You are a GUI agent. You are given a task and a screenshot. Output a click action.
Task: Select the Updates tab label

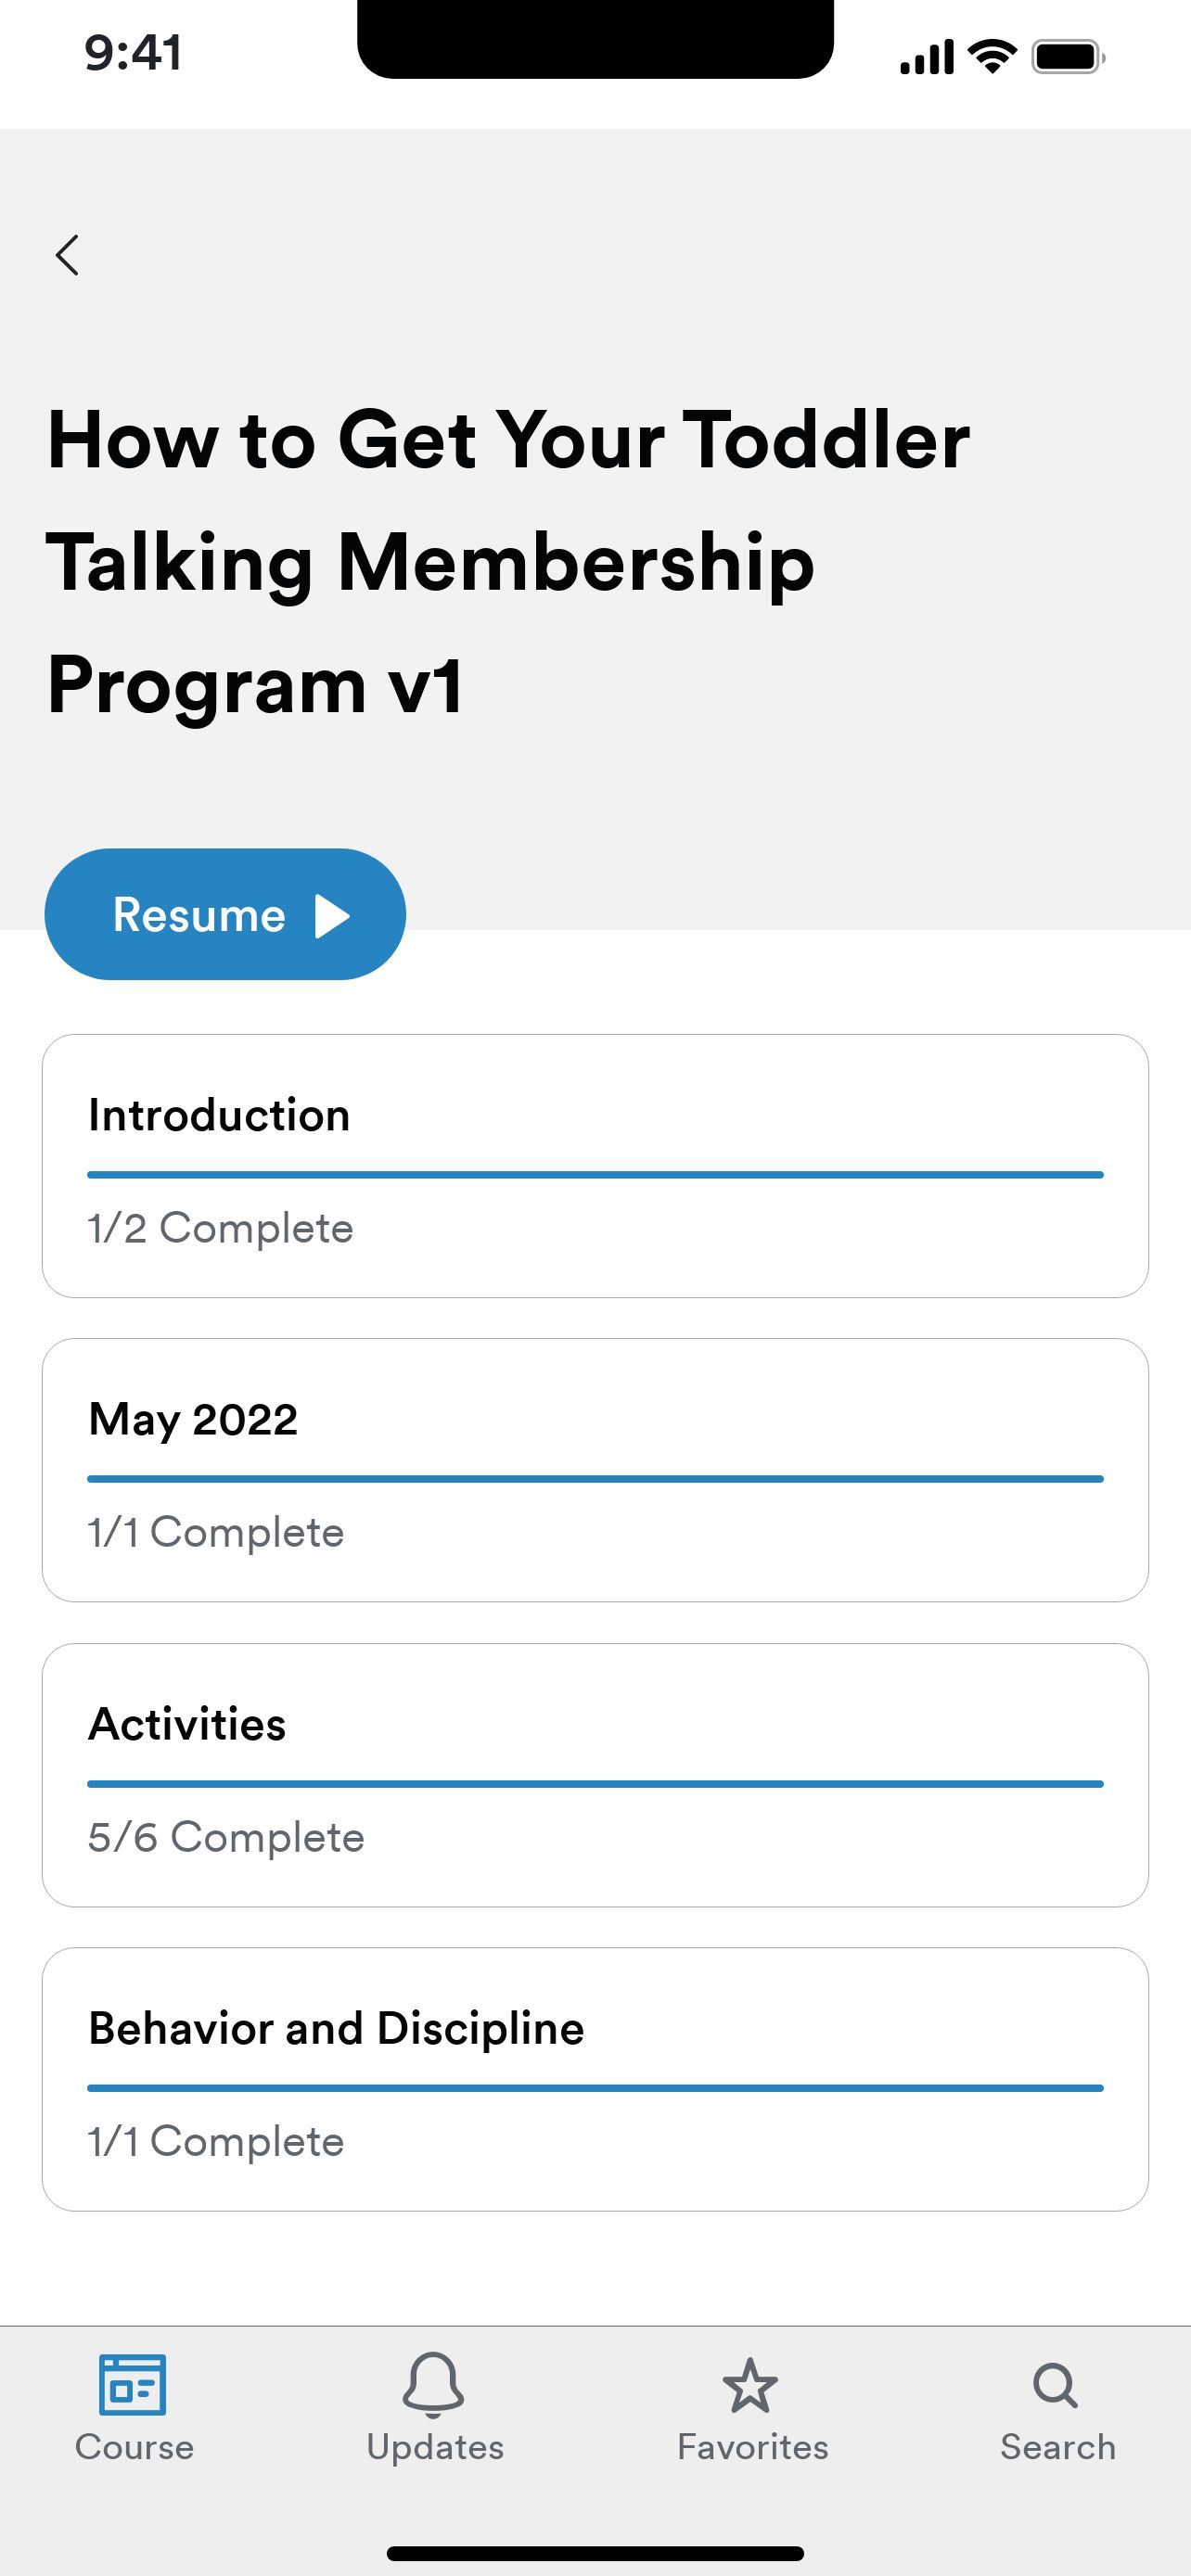pyautogui.click(x=435, y=2447)
